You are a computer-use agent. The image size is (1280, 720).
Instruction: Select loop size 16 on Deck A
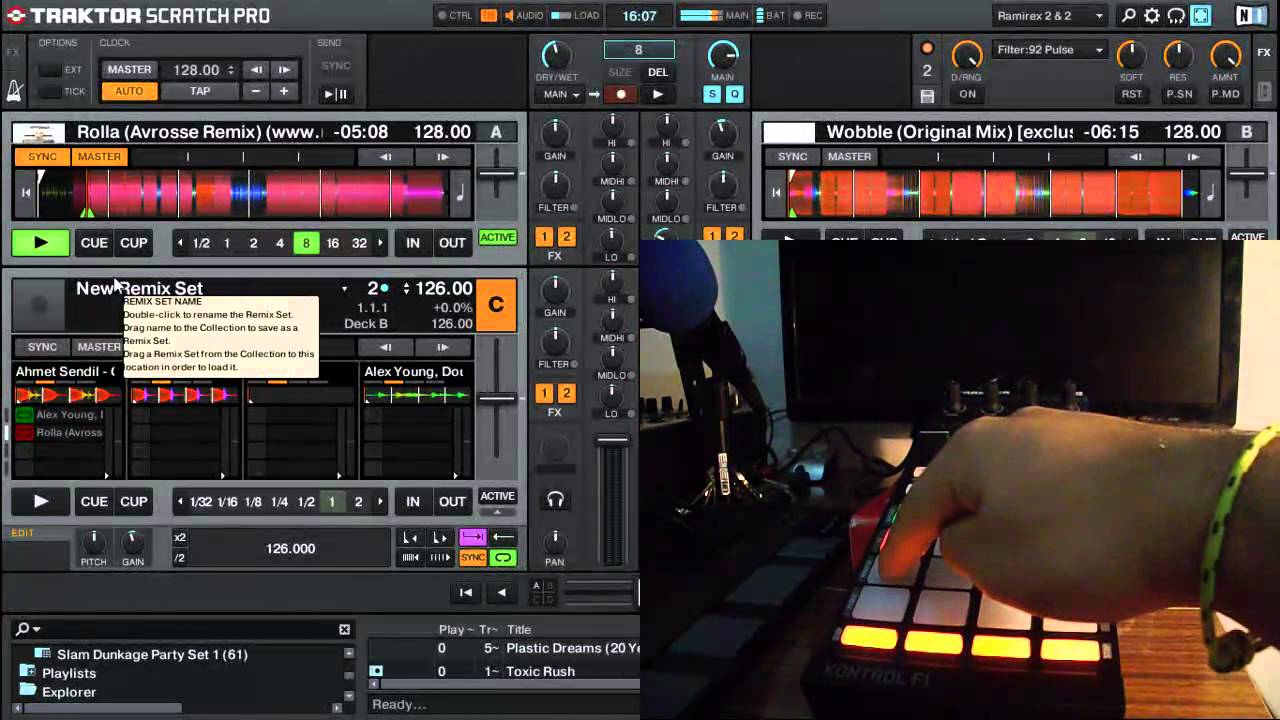tap(332, 243)
